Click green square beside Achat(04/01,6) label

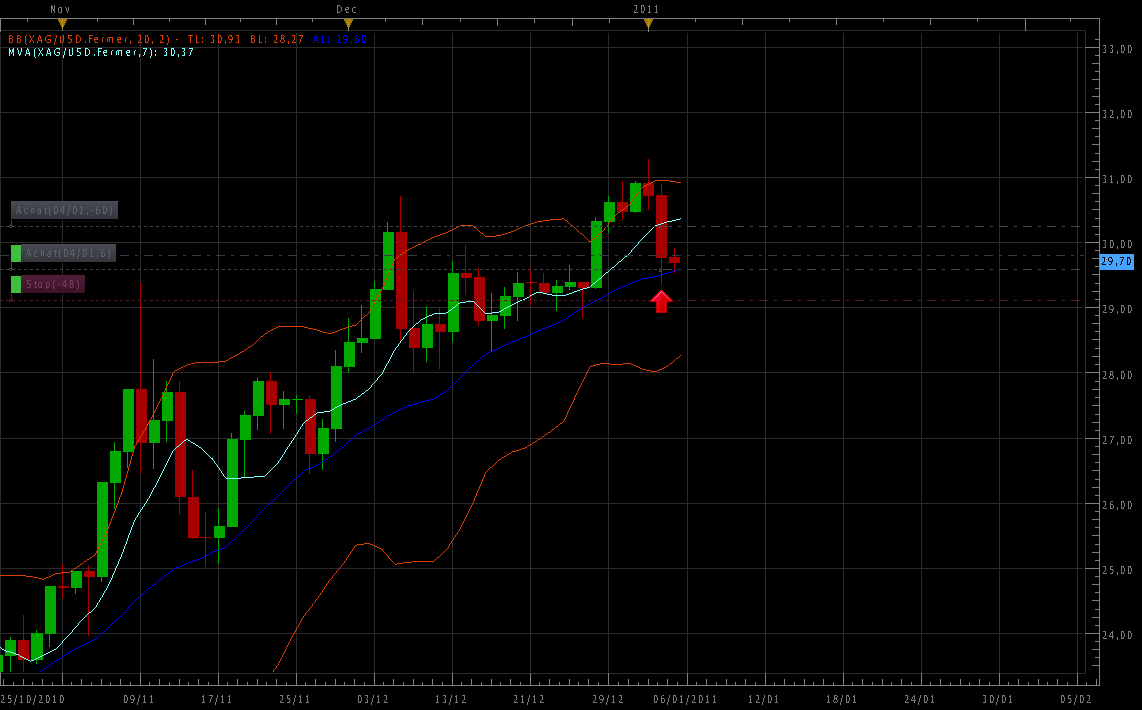[x=16, y=254]
